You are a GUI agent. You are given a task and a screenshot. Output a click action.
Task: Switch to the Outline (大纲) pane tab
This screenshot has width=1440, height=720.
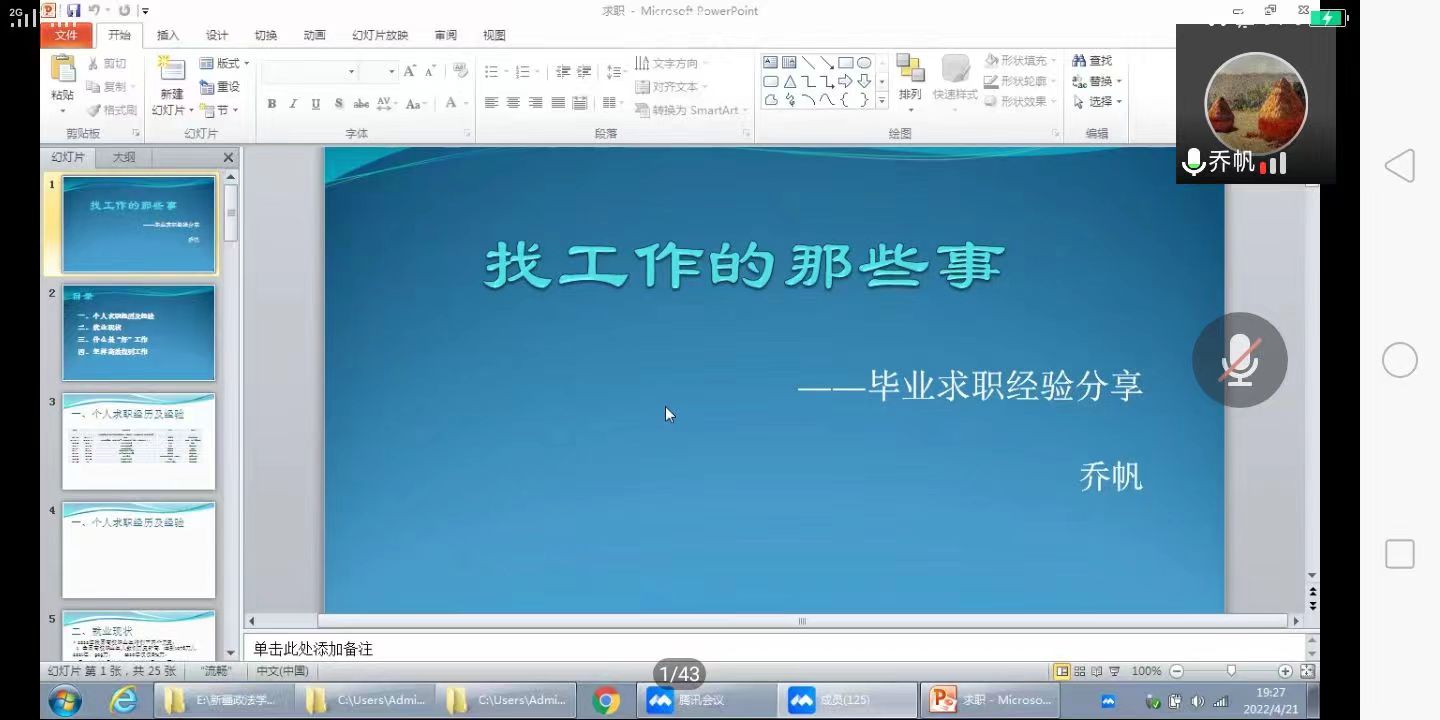click(124, 158)
